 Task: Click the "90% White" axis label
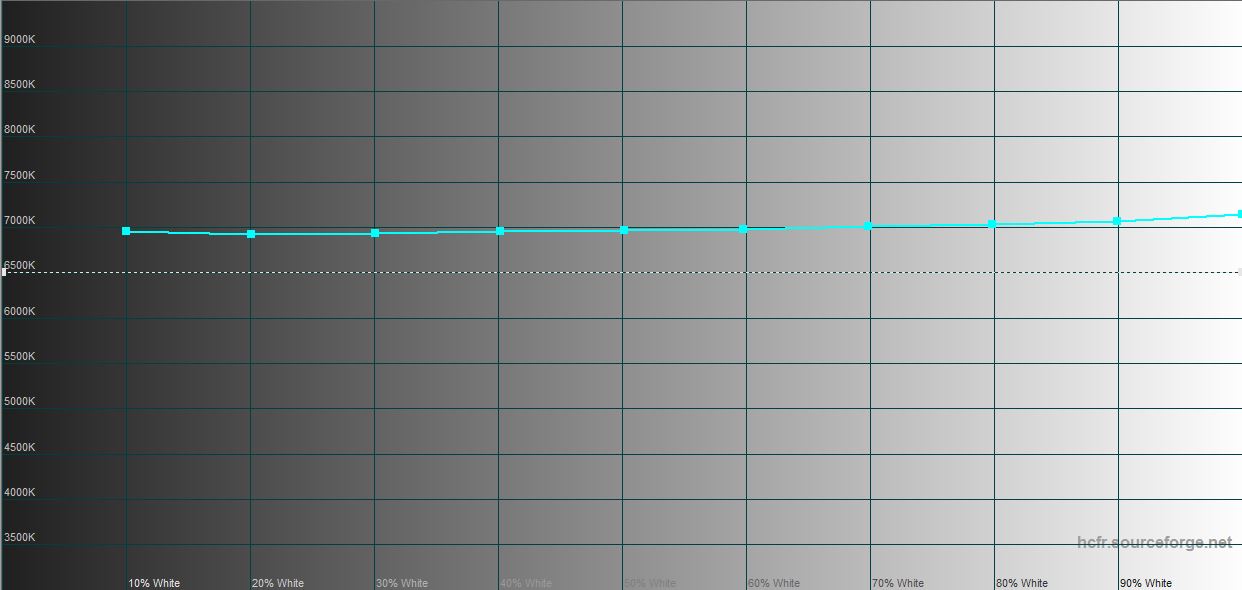[1146, 583]
